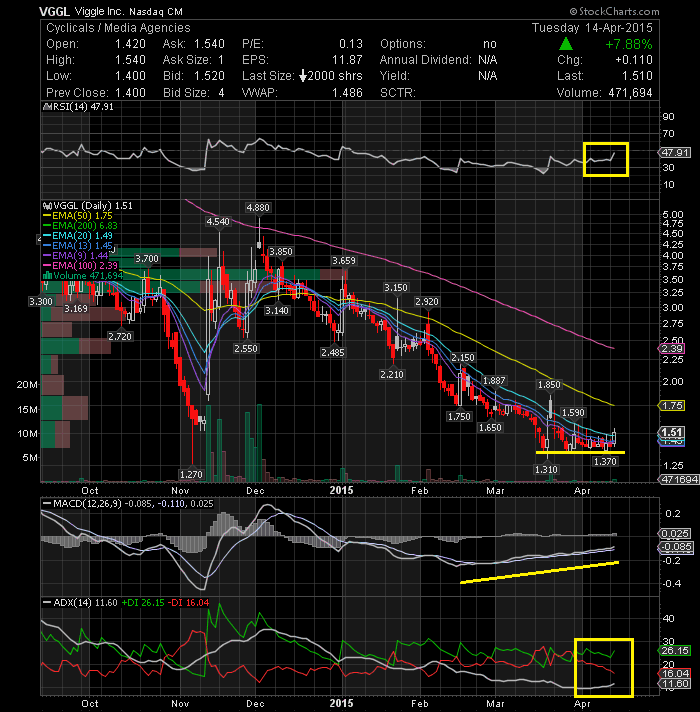The height and width of the screenshot is (712, 700).
Task: Click the SCTR label
Action: coord(398,93)
